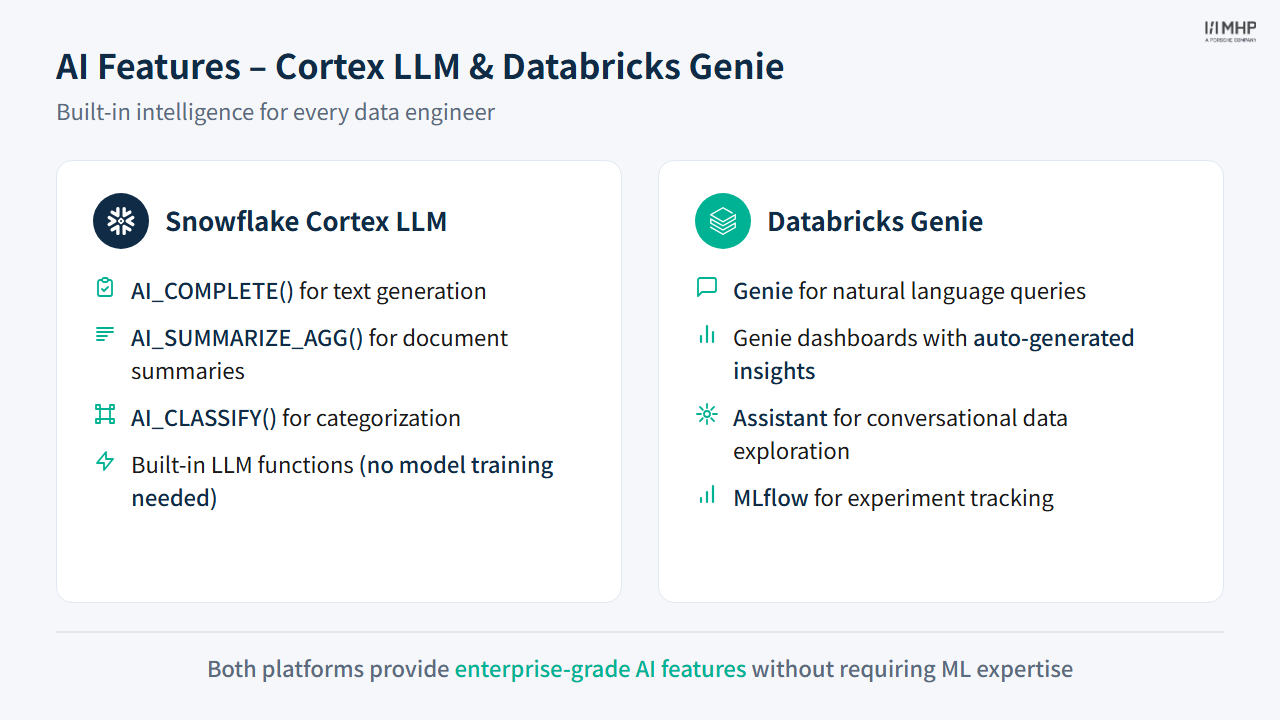Image resolution: width=1280 pixels, height=720 pixels.
Task: Click the lightning bolt icon beside Built-in LLM functions
Action: (x=105, y=462)
